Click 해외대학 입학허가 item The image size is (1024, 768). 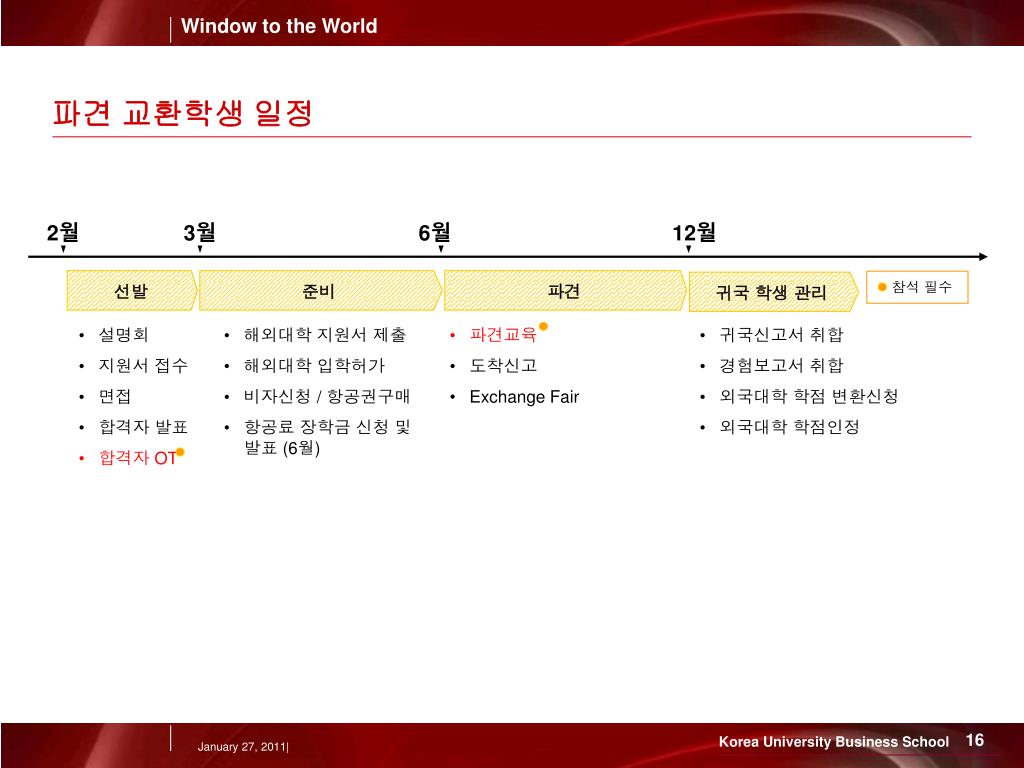pos(315,366)
